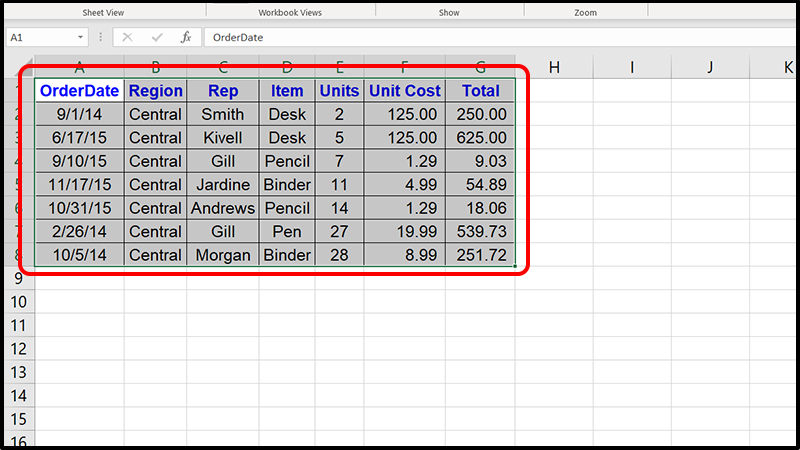Select the Region header cell
Viewport: 800px width, 450px height.
[156, 90]
